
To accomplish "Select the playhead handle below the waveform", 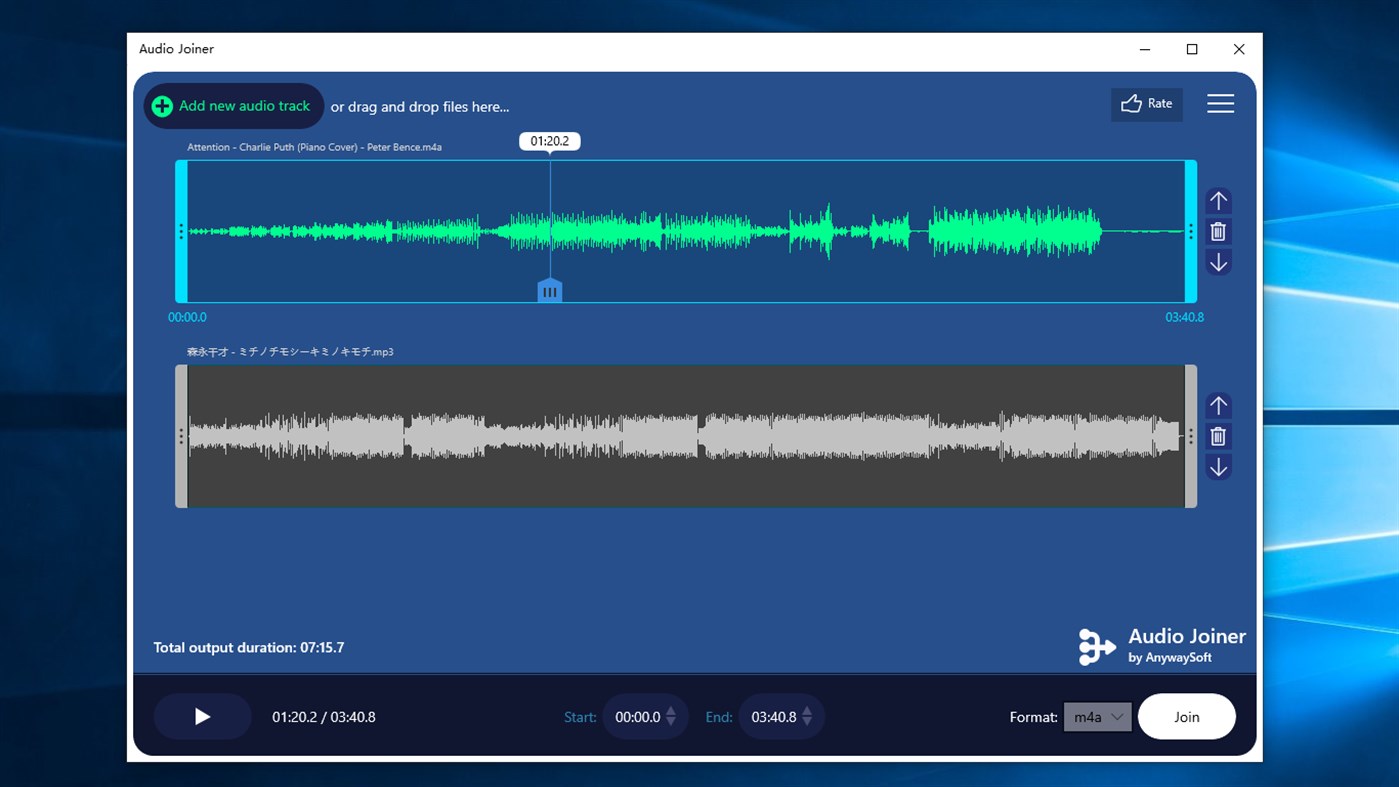I will point(549,290).
